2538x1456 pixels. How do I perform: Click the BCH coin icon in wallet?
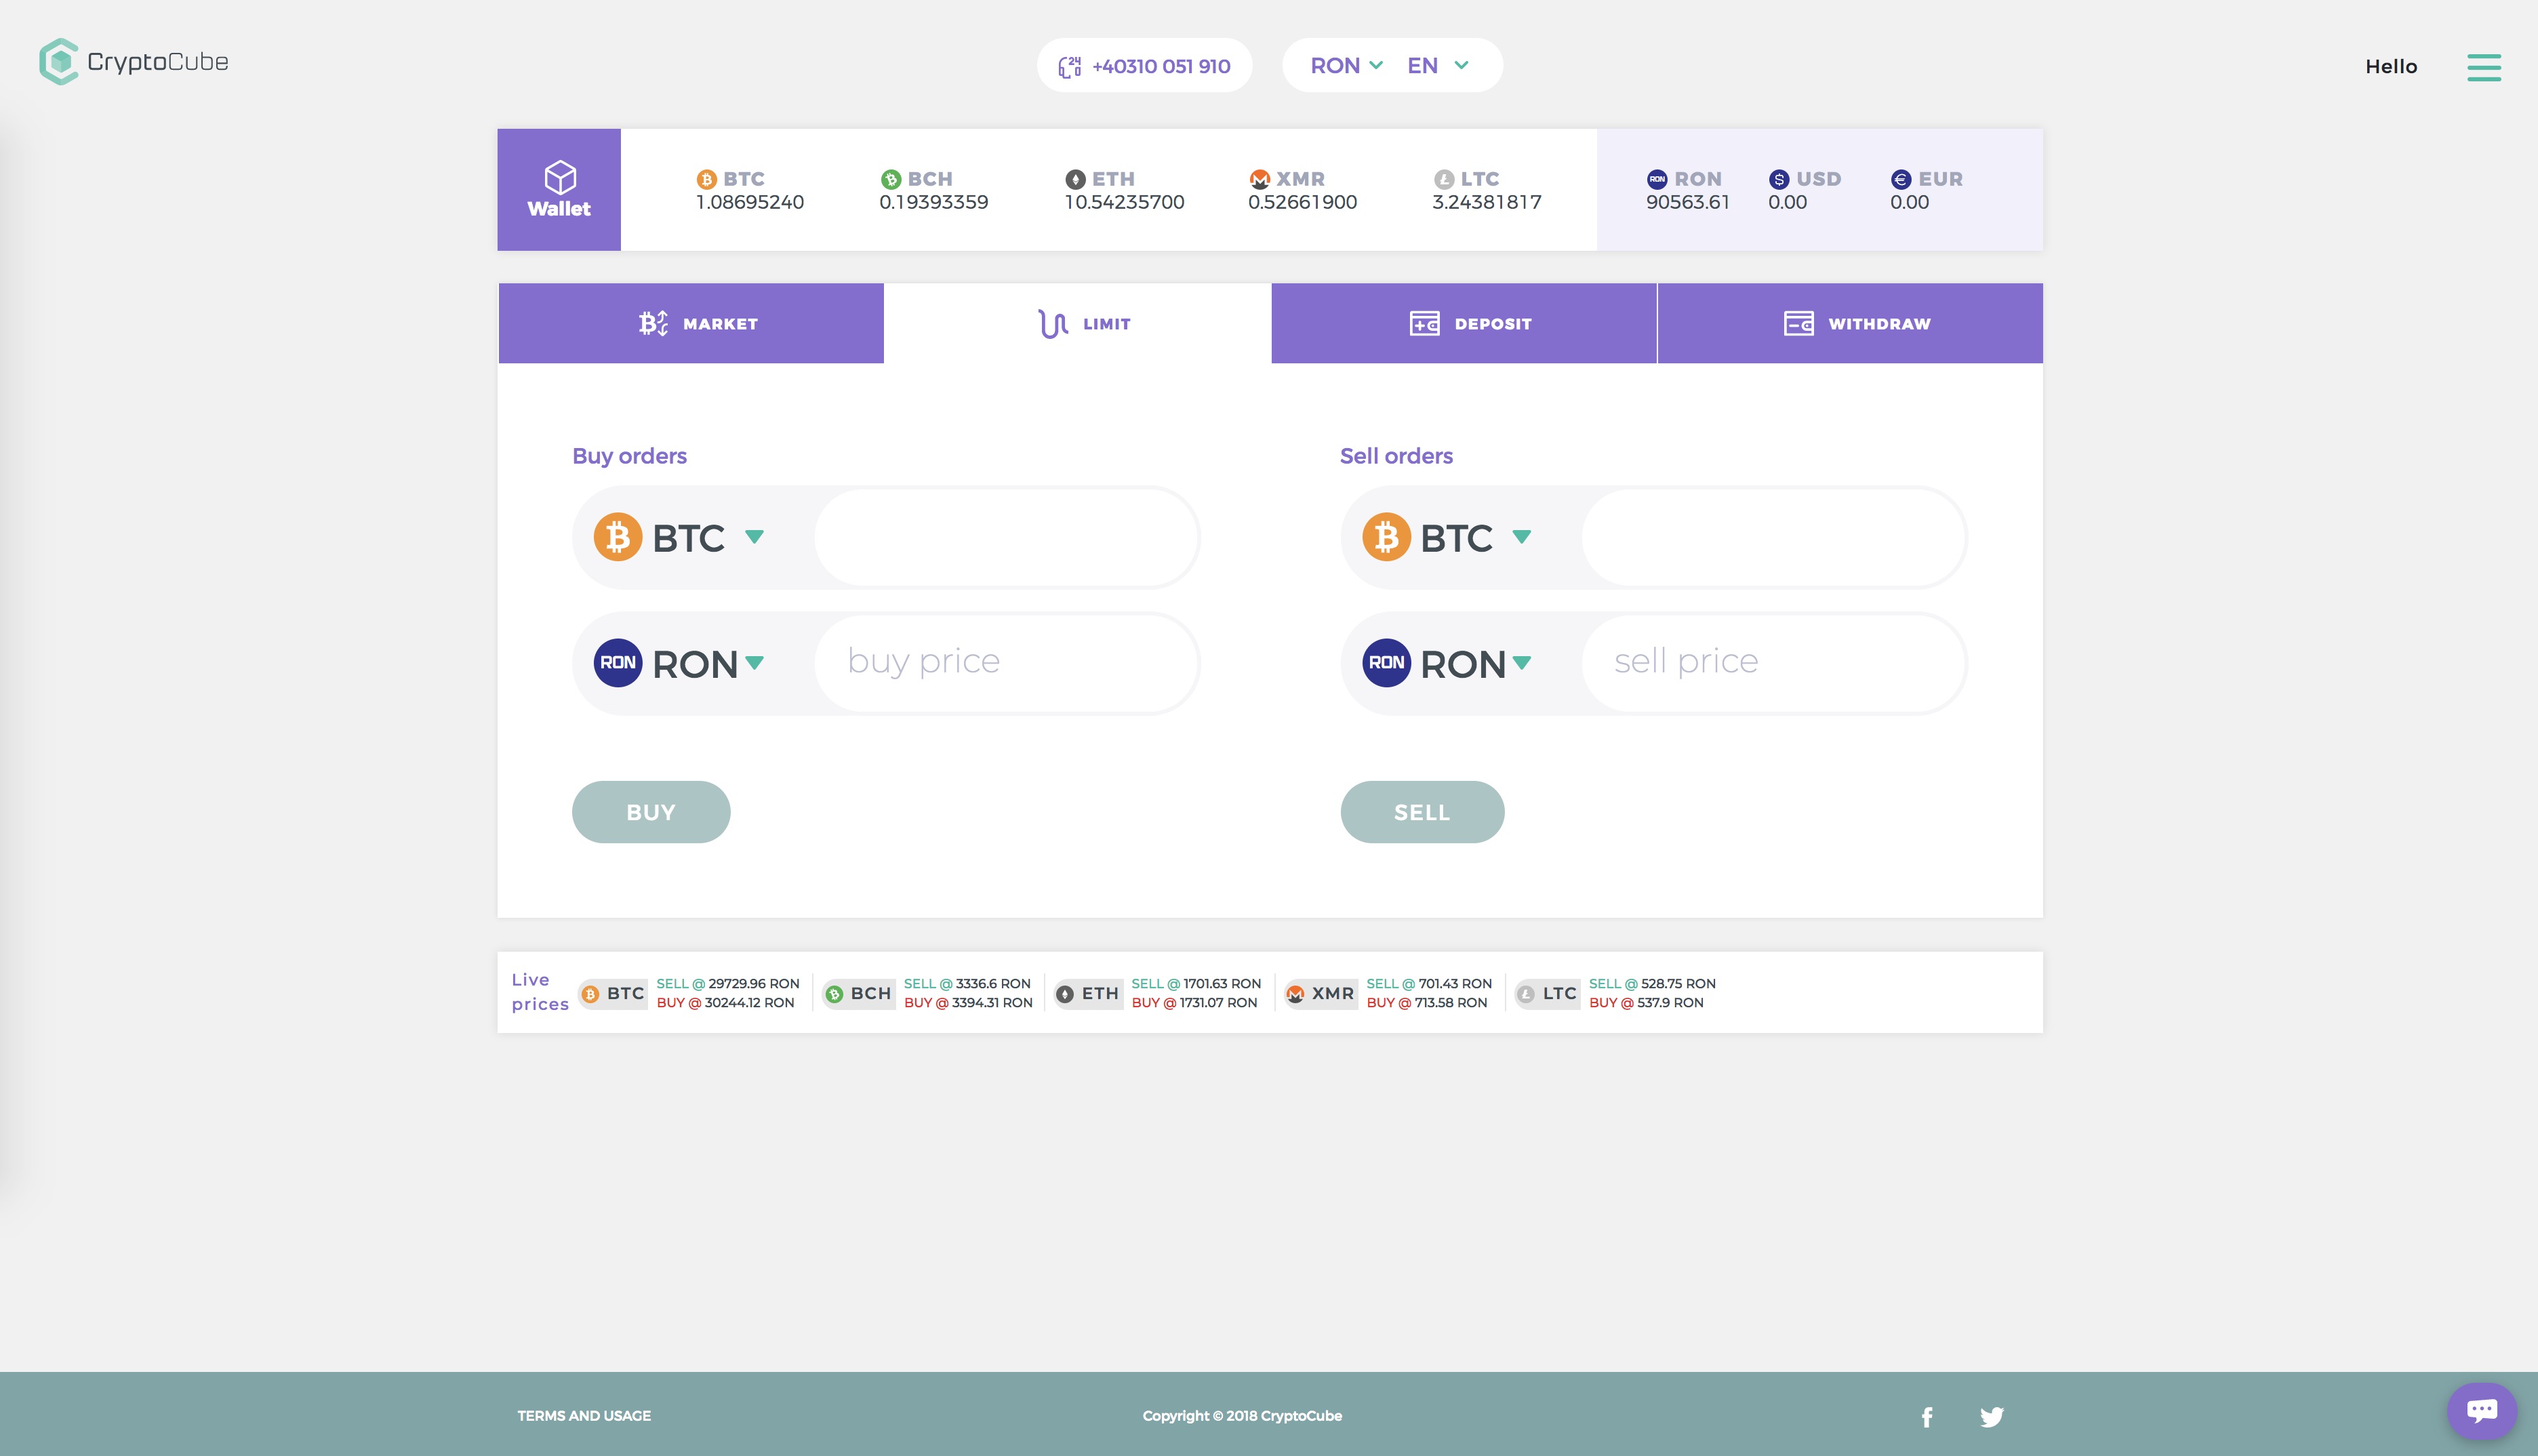[891, 179]
